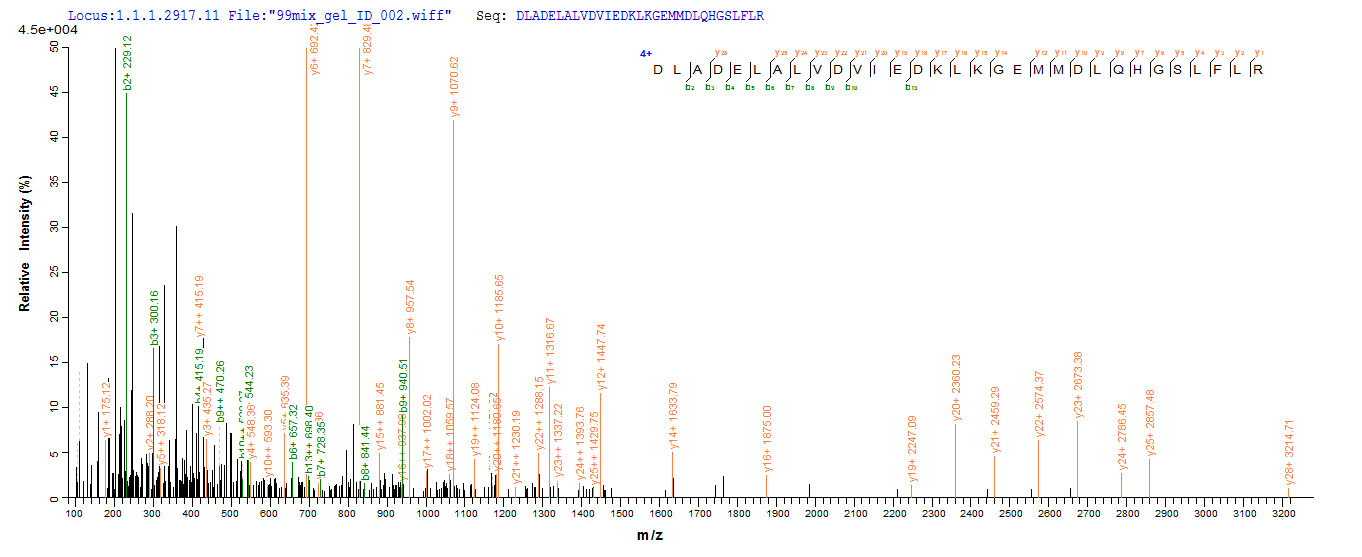
Task: Select the b3+ 300.16 peak label
Action: coord(156,318)
